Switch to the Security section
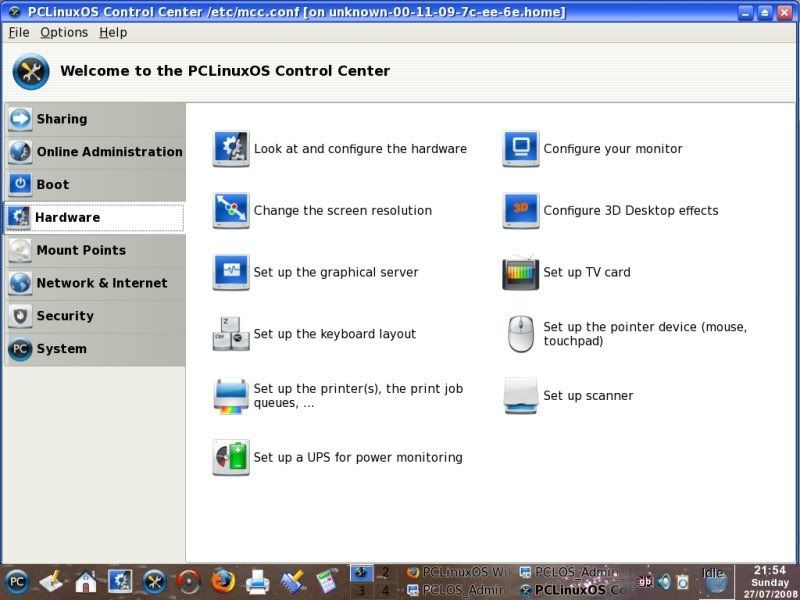800x600 pixels. point(95,316)
